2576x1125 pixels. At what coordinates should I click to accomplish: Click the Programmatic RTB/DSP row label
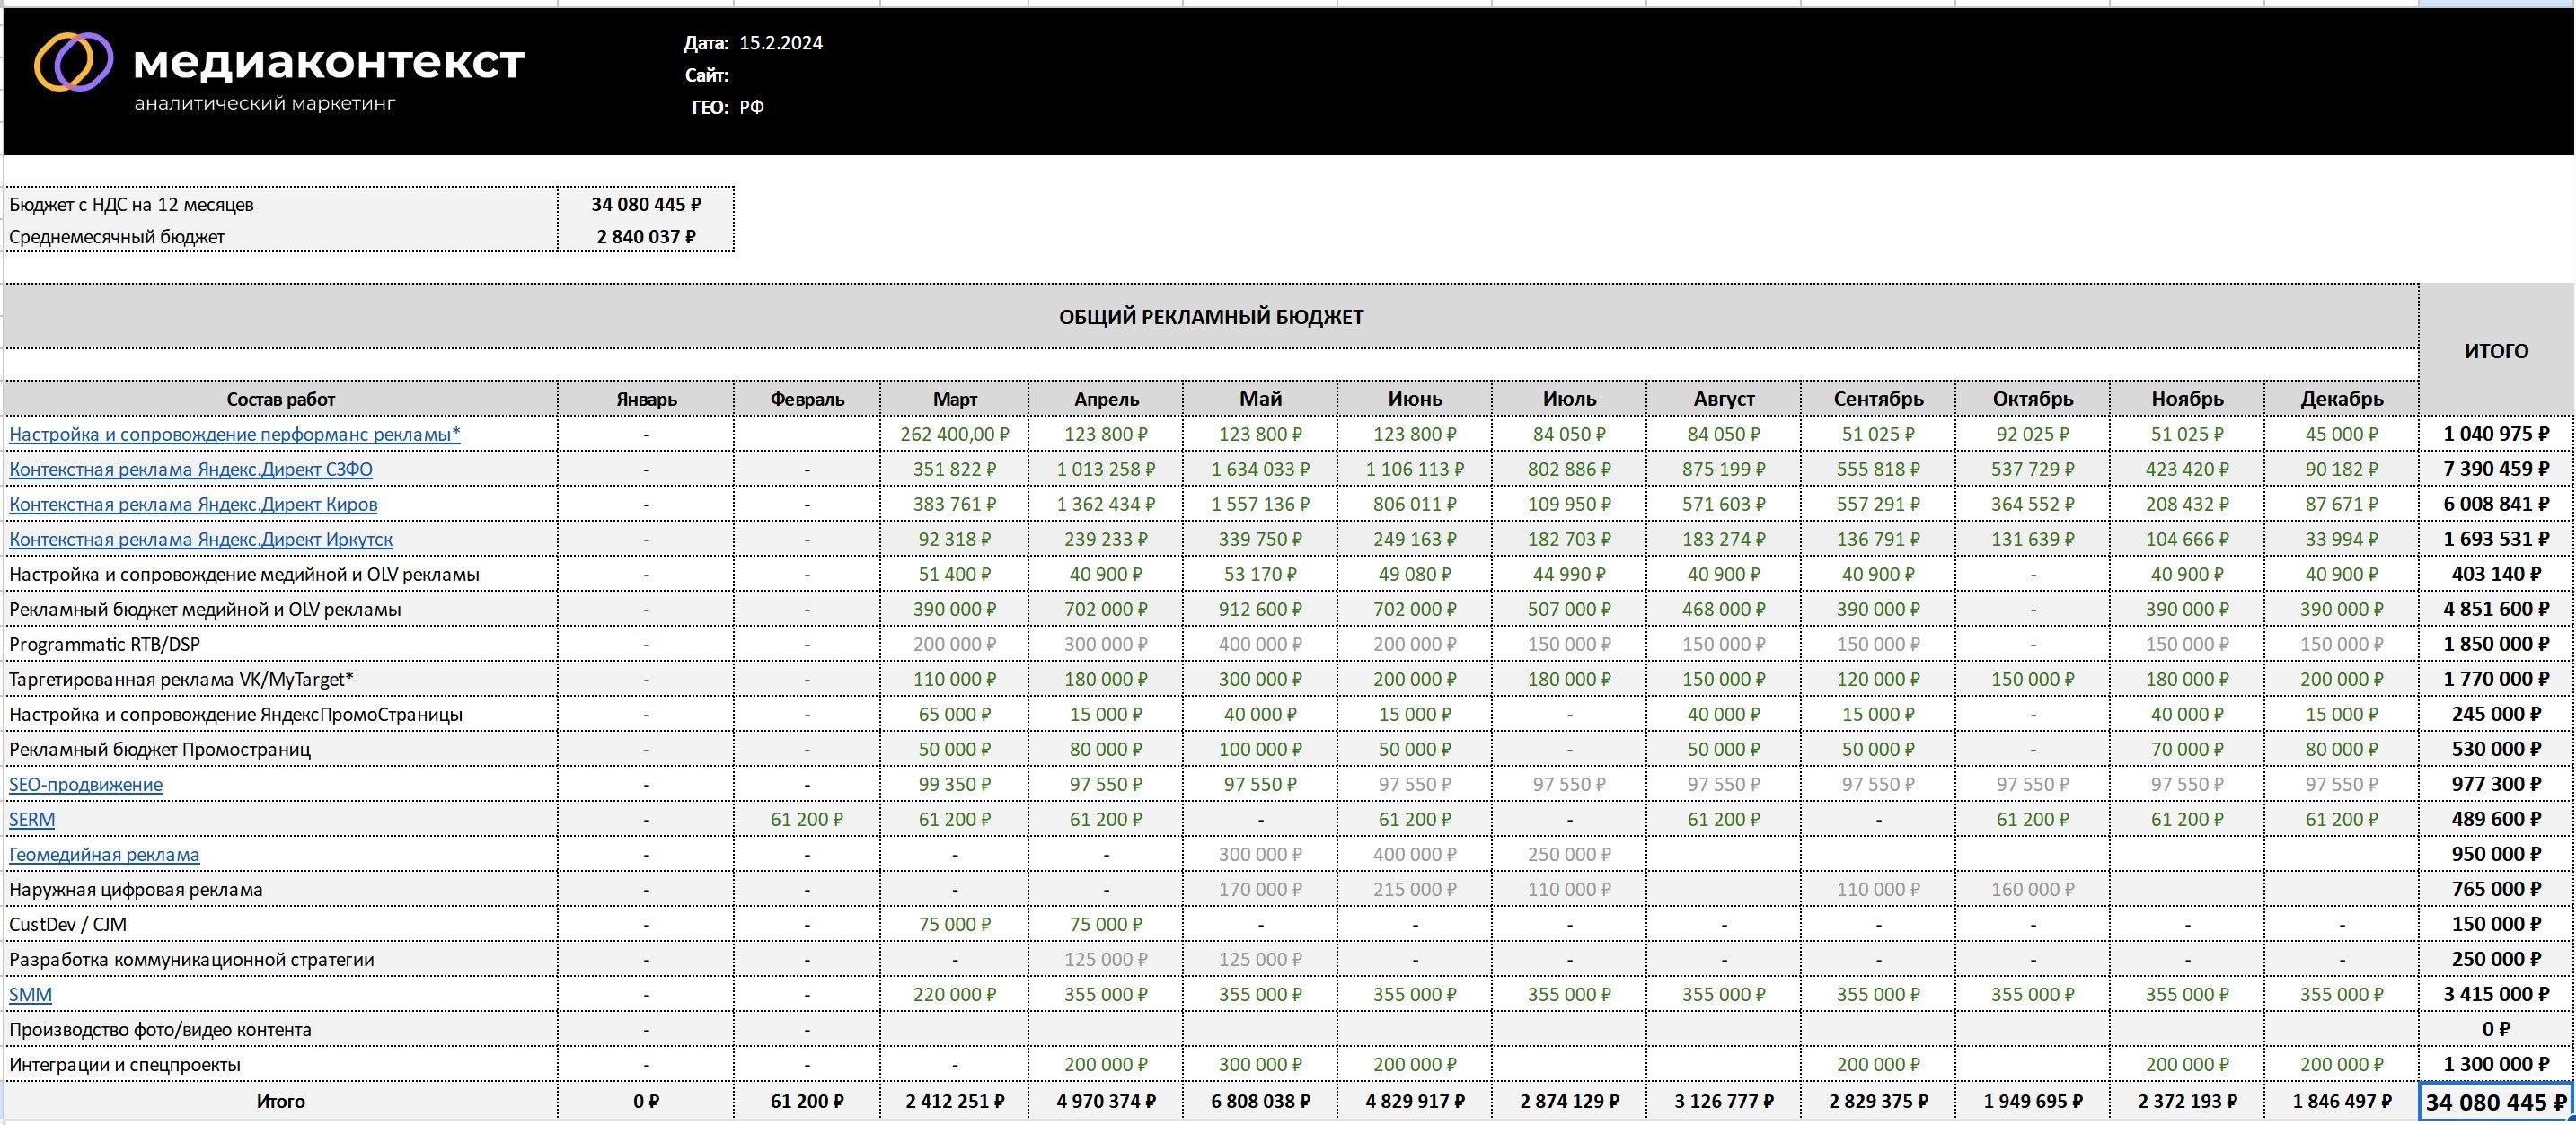pyautogui.click(x=104, y=644)
